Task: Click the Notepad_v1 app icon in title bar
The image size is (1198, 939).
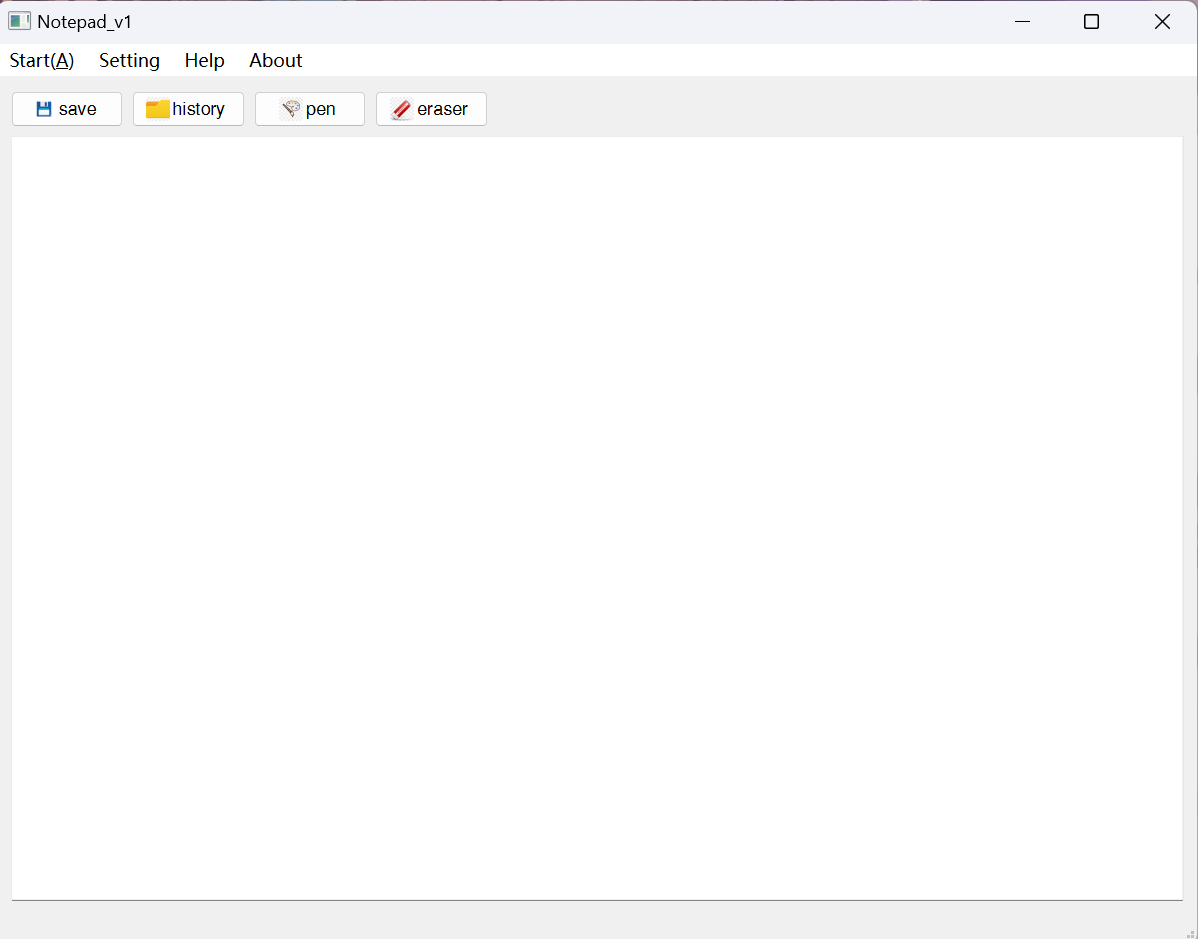Action: (x=19, y=21)
